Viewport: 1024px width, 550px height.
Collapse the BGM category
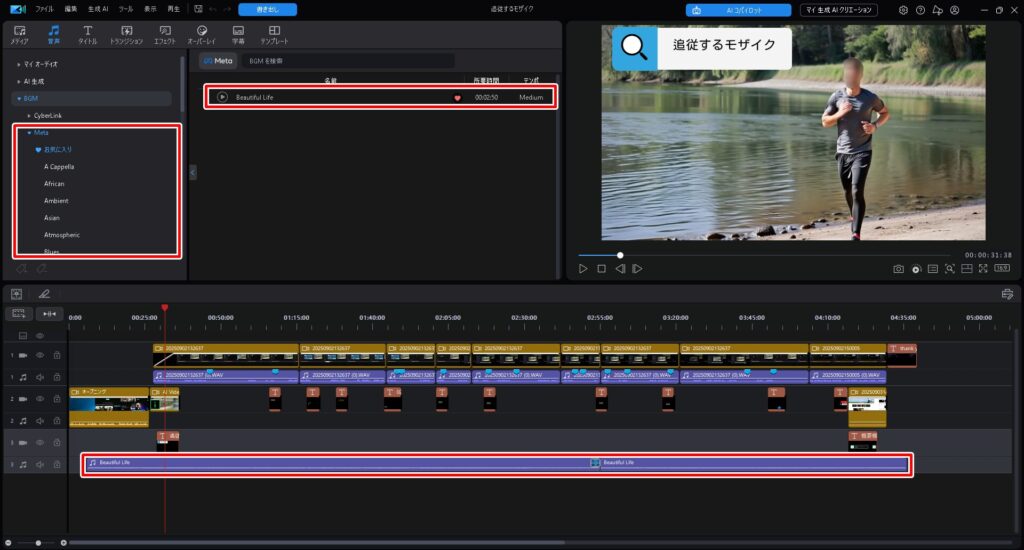tap(18, 99)
